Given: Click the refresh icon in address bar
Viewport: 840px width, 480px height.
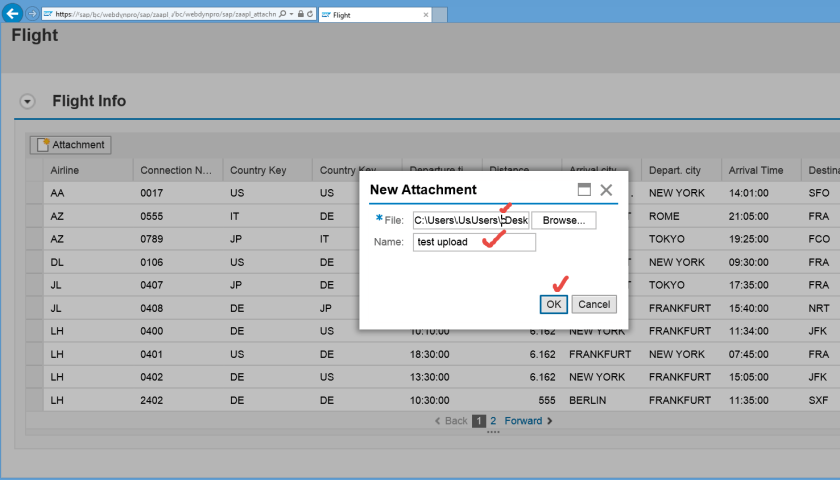Looking at the screenshot, I should click(x=310, y=14).
